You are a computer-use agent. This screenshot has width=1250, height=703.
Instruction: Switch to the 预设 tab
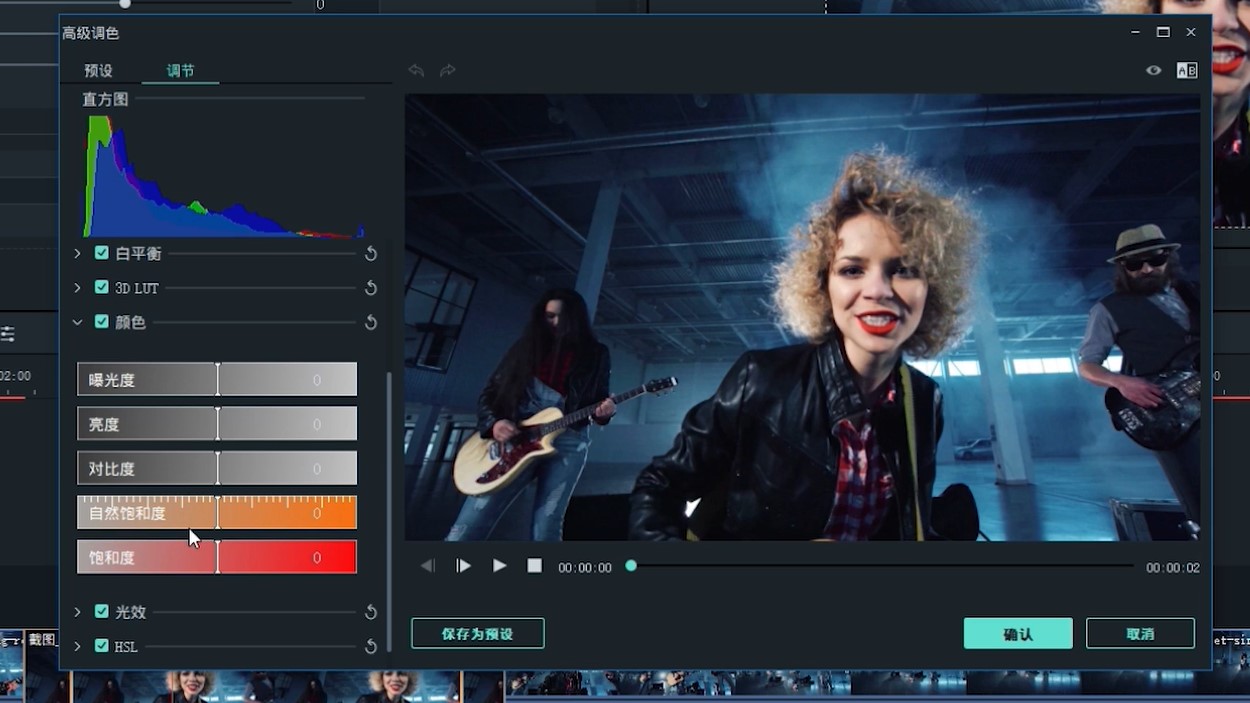coord(98,71)
